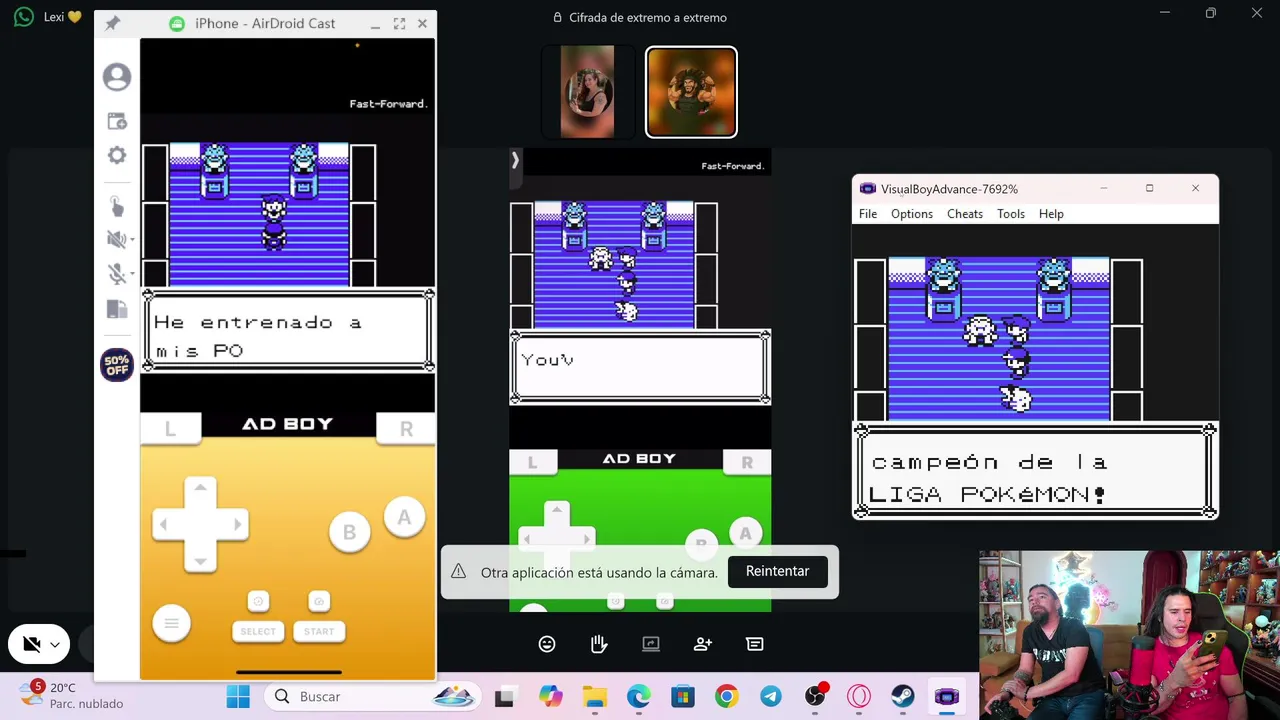The image size is (1280, 720).
Task: Tap the R shoulder button on yellow emulator
Action: coord(406,429)
